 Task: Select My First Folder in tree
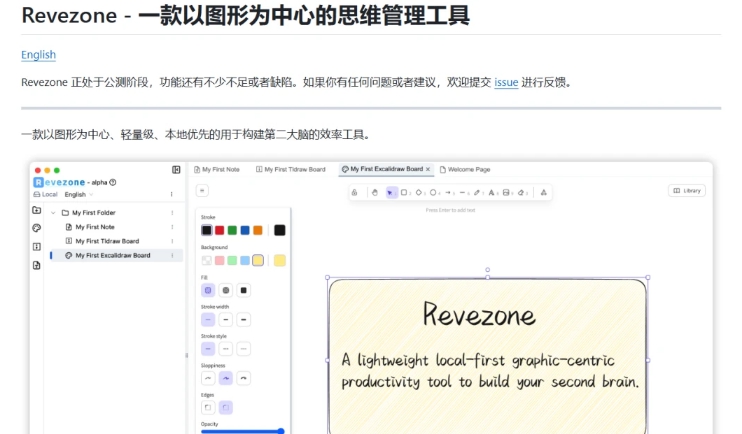tap(94, 213)
